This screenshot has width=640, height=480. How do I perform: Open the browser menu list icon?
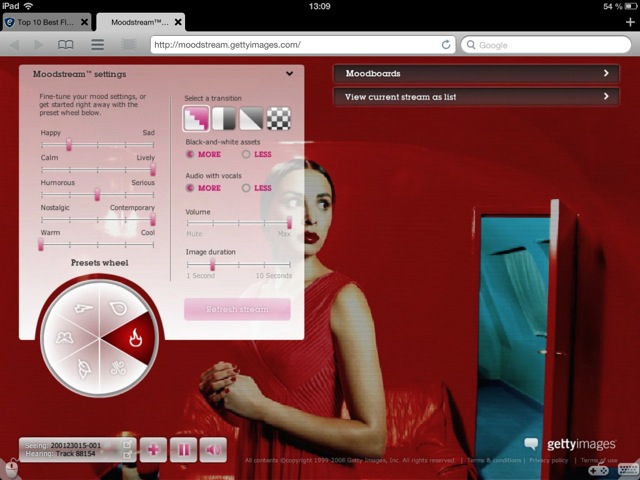[x=97, y=44]
